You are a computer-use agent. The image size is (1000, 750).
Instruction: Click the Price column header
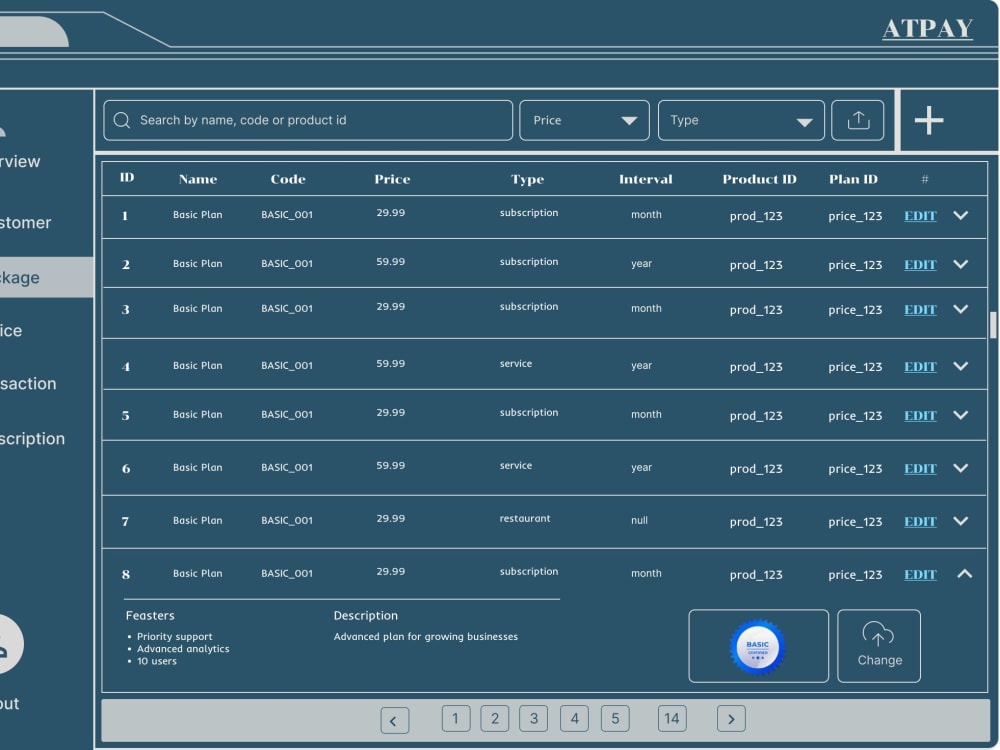pyautogui.click(x=392, y=179)
